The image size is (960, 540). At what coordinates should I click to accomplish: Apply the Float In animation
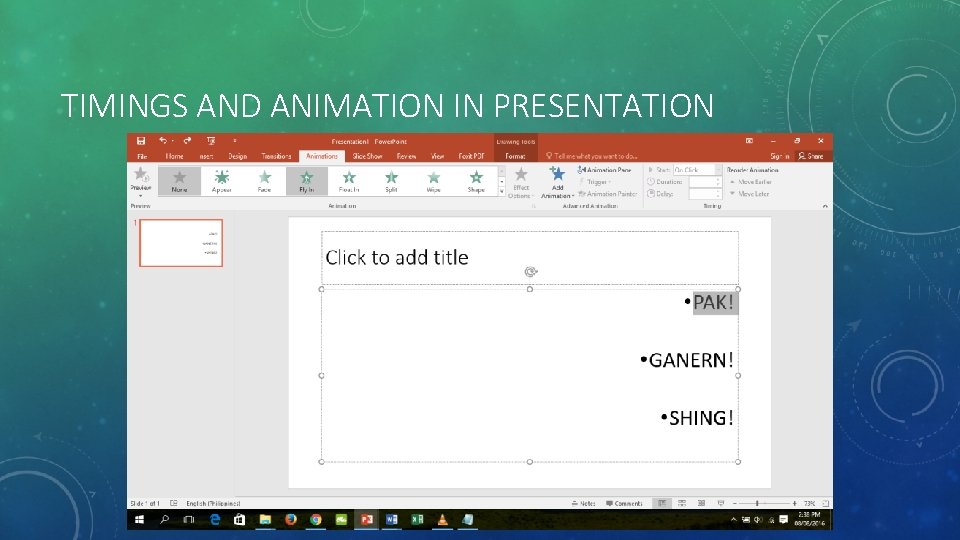coord(349,181)
